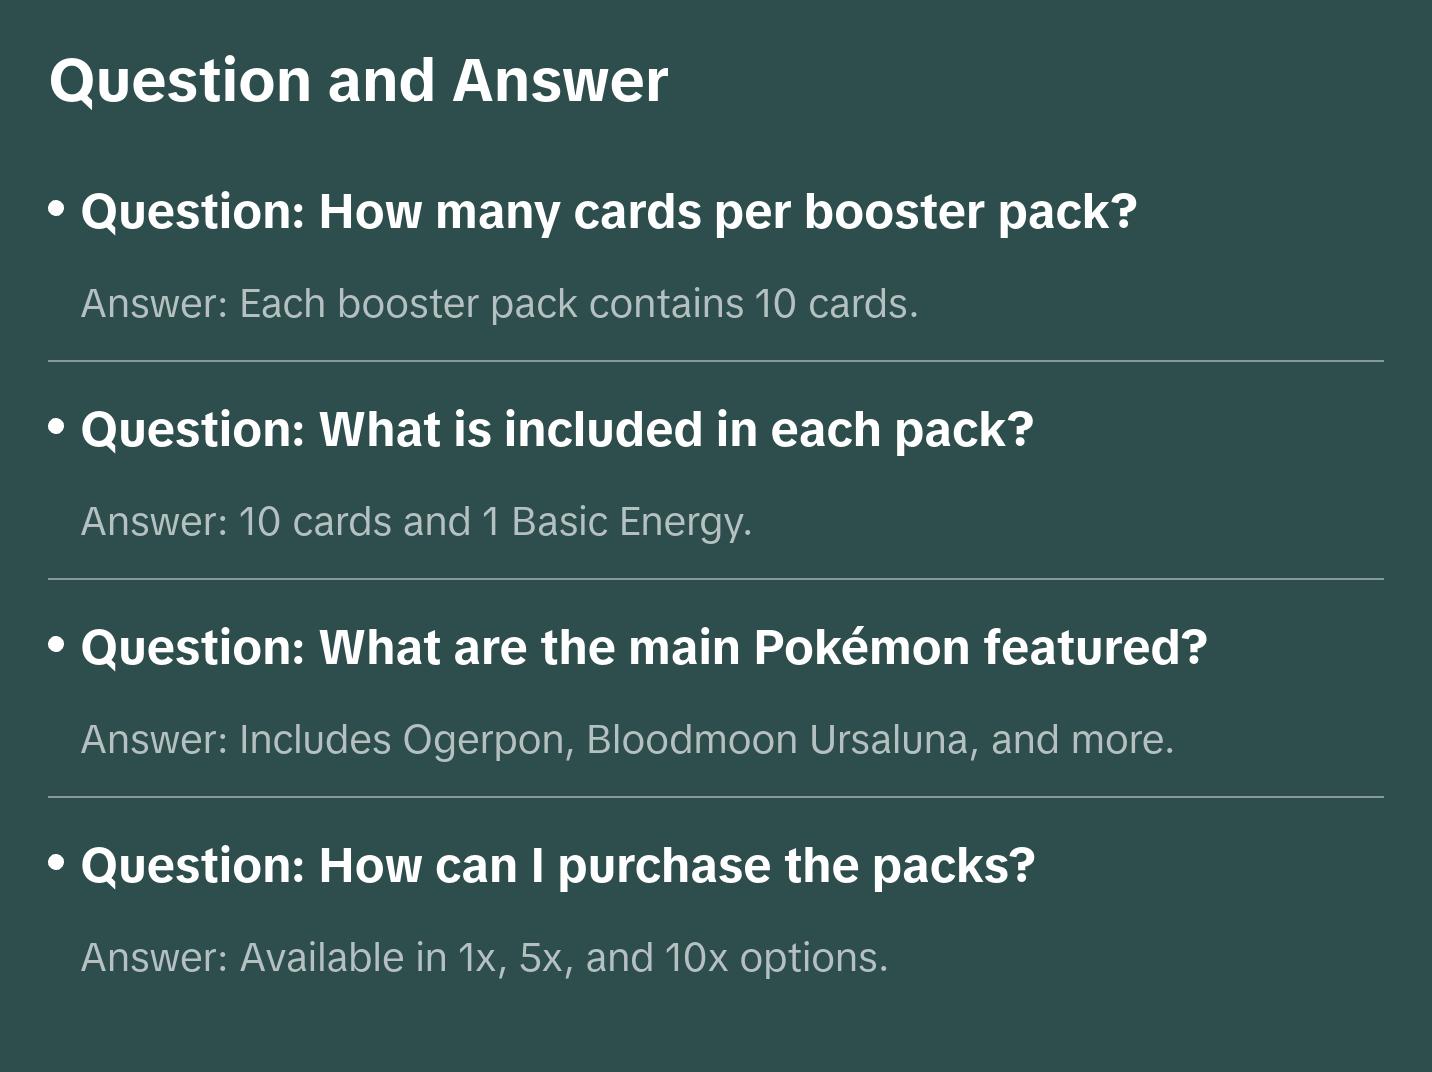
Task: Click the bullet beside "What is included" question
Action: point(57,426)
